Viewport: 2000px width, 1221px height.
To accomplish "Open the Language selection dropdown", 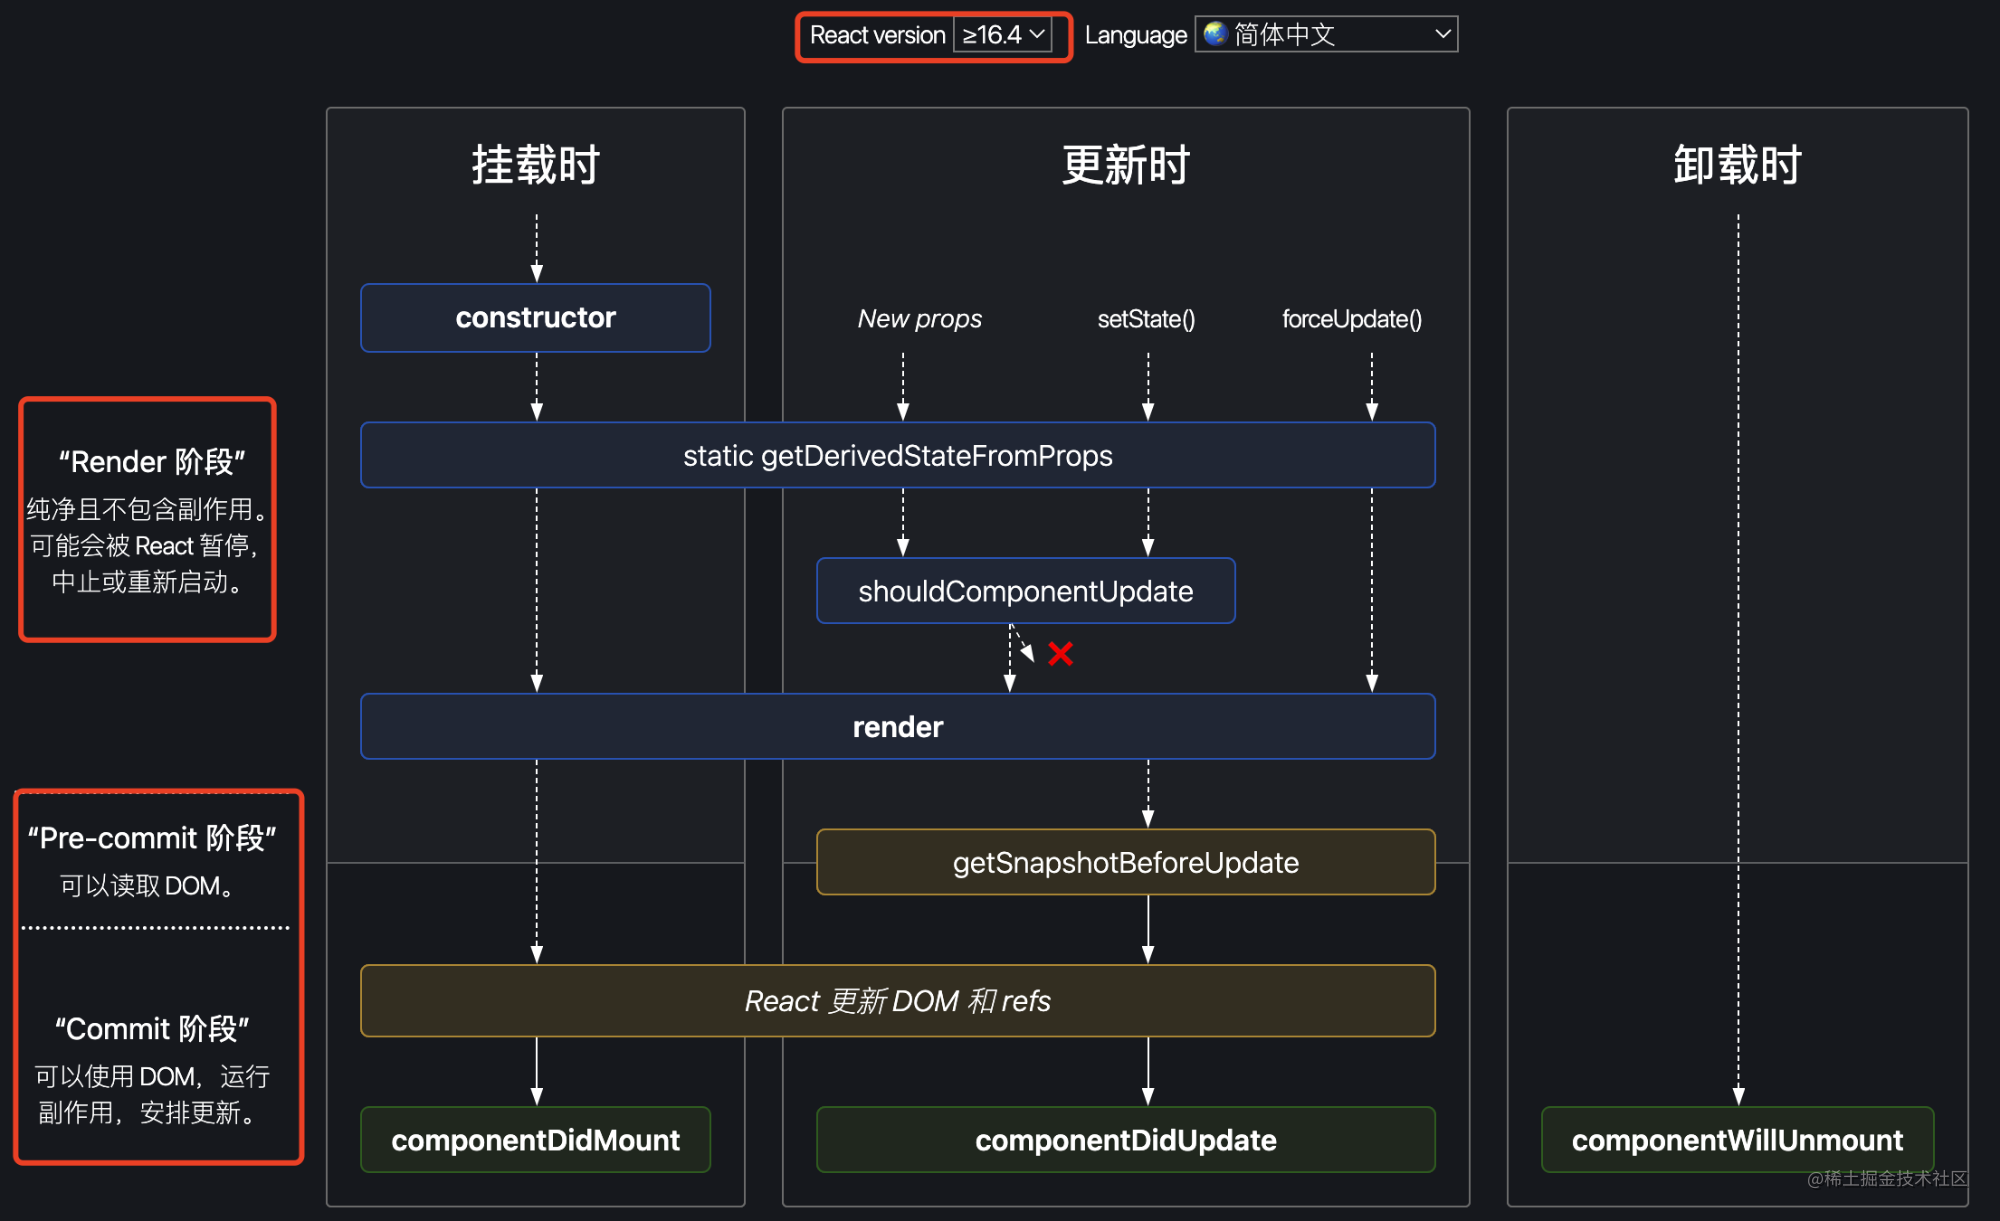I will click(1325, 34).
